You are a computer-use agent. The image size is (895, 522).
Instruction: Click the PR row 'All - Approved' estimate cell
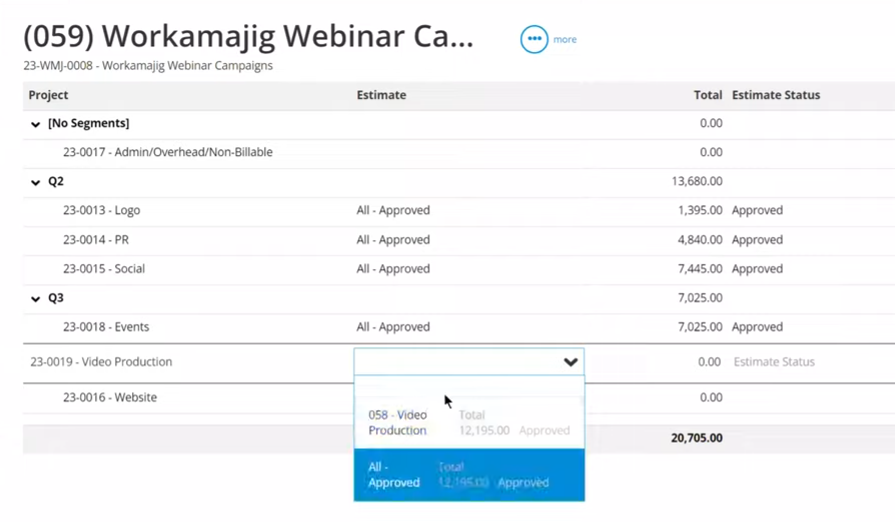point(393,240)
